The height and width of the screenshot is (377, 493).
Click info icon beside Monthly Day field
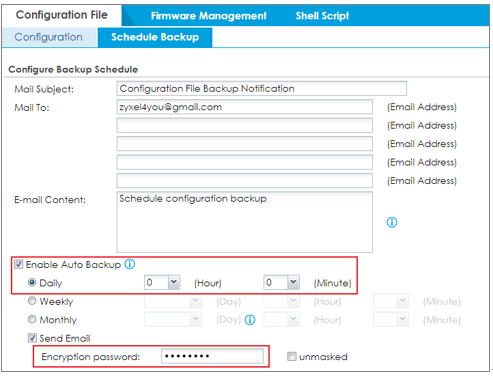click(x=250, y=320)
